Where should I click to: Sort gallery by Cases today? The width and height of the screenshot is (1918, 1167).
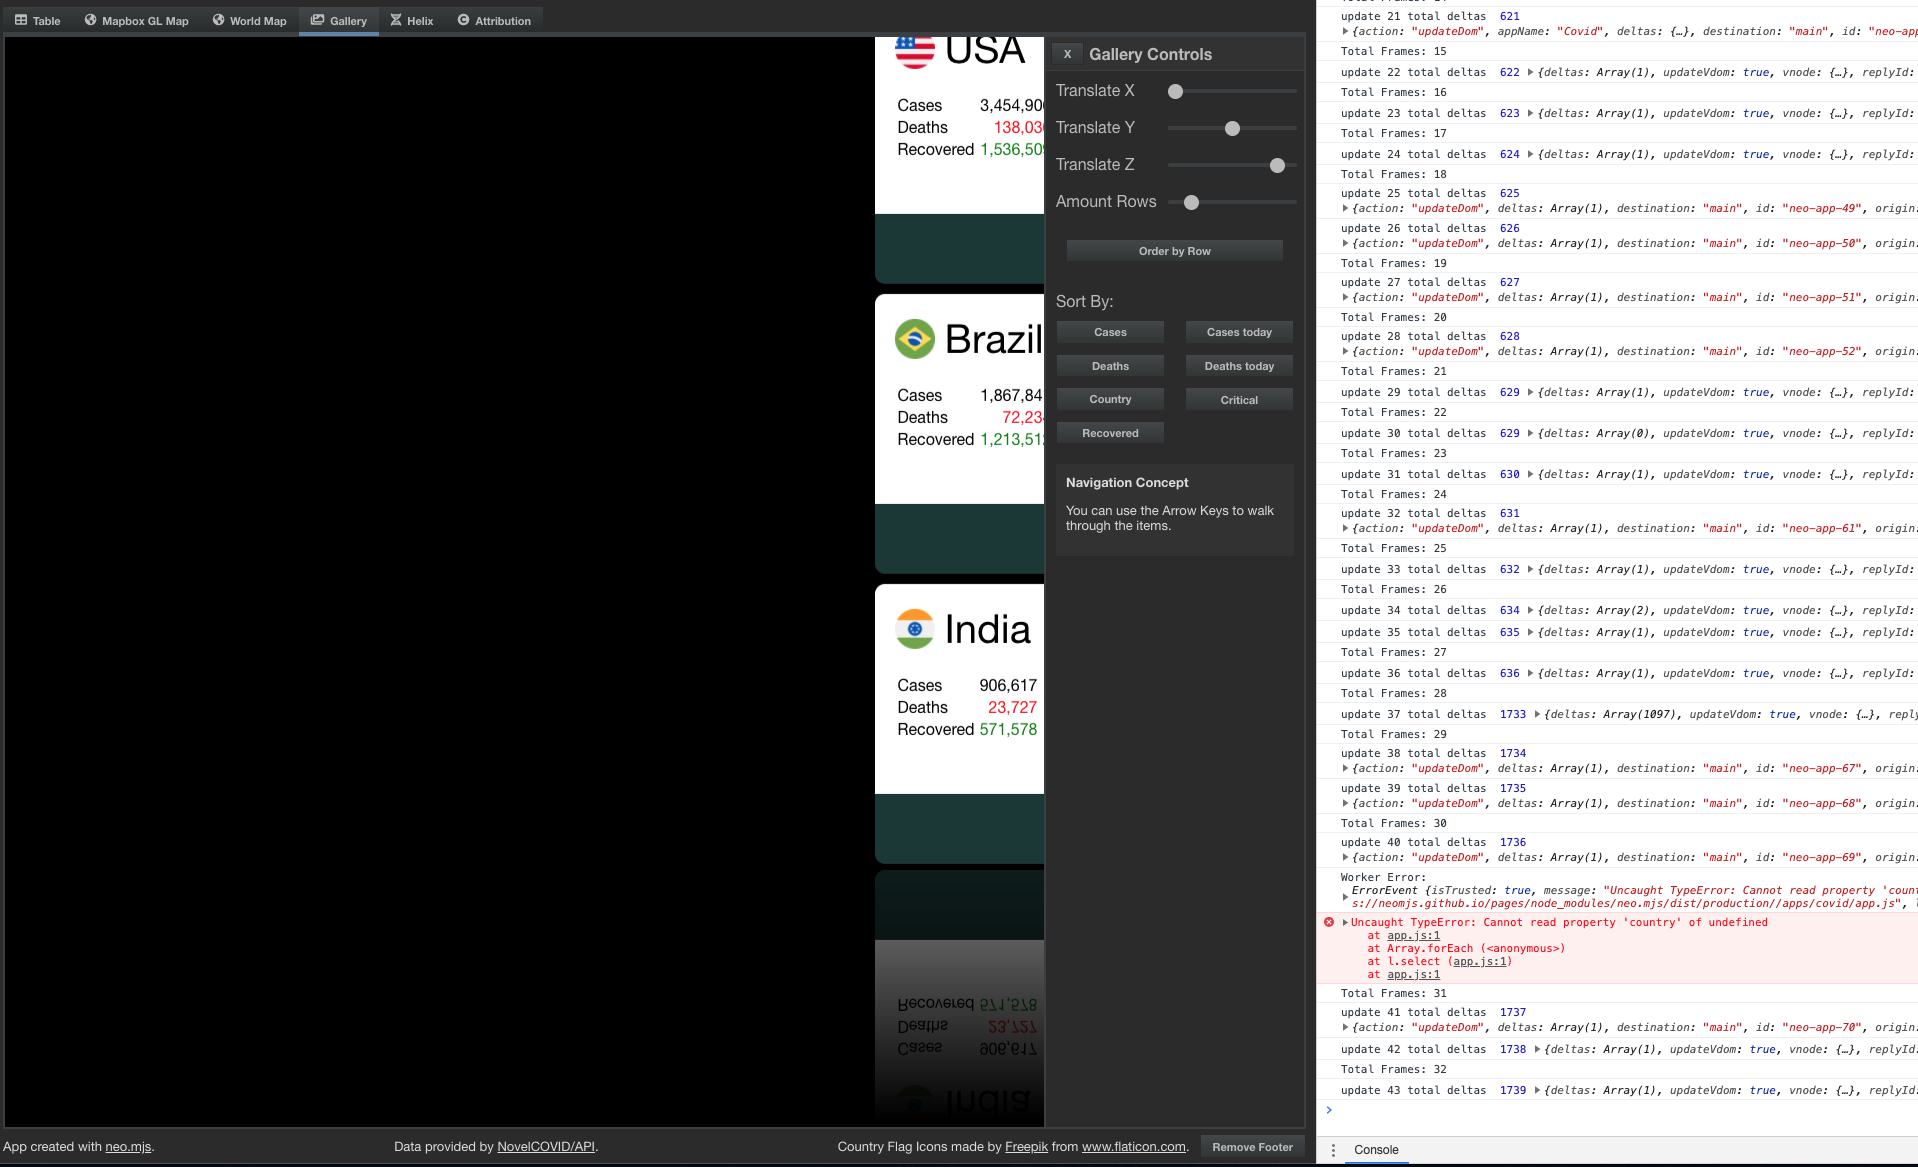[x=1239, y=332]
